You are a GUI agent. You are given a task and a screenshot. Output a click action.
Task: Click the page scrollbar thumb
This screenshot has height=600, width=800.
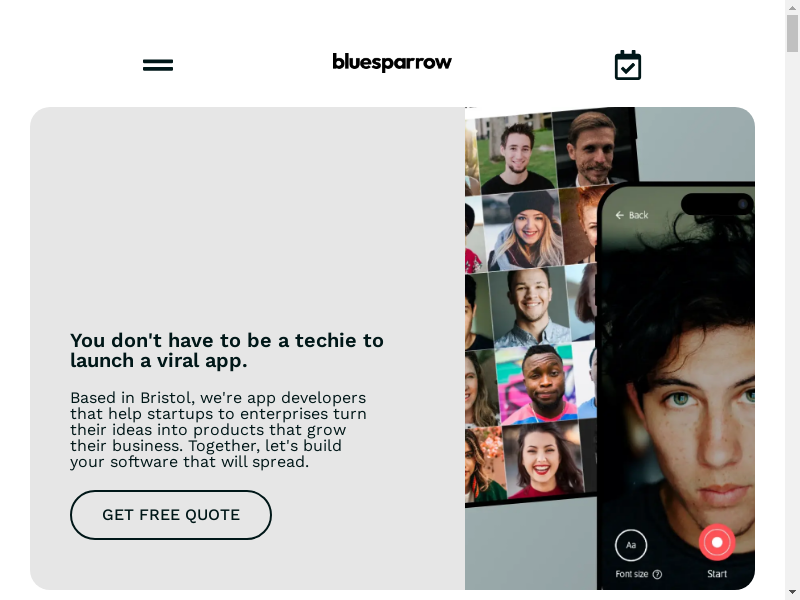792,34
